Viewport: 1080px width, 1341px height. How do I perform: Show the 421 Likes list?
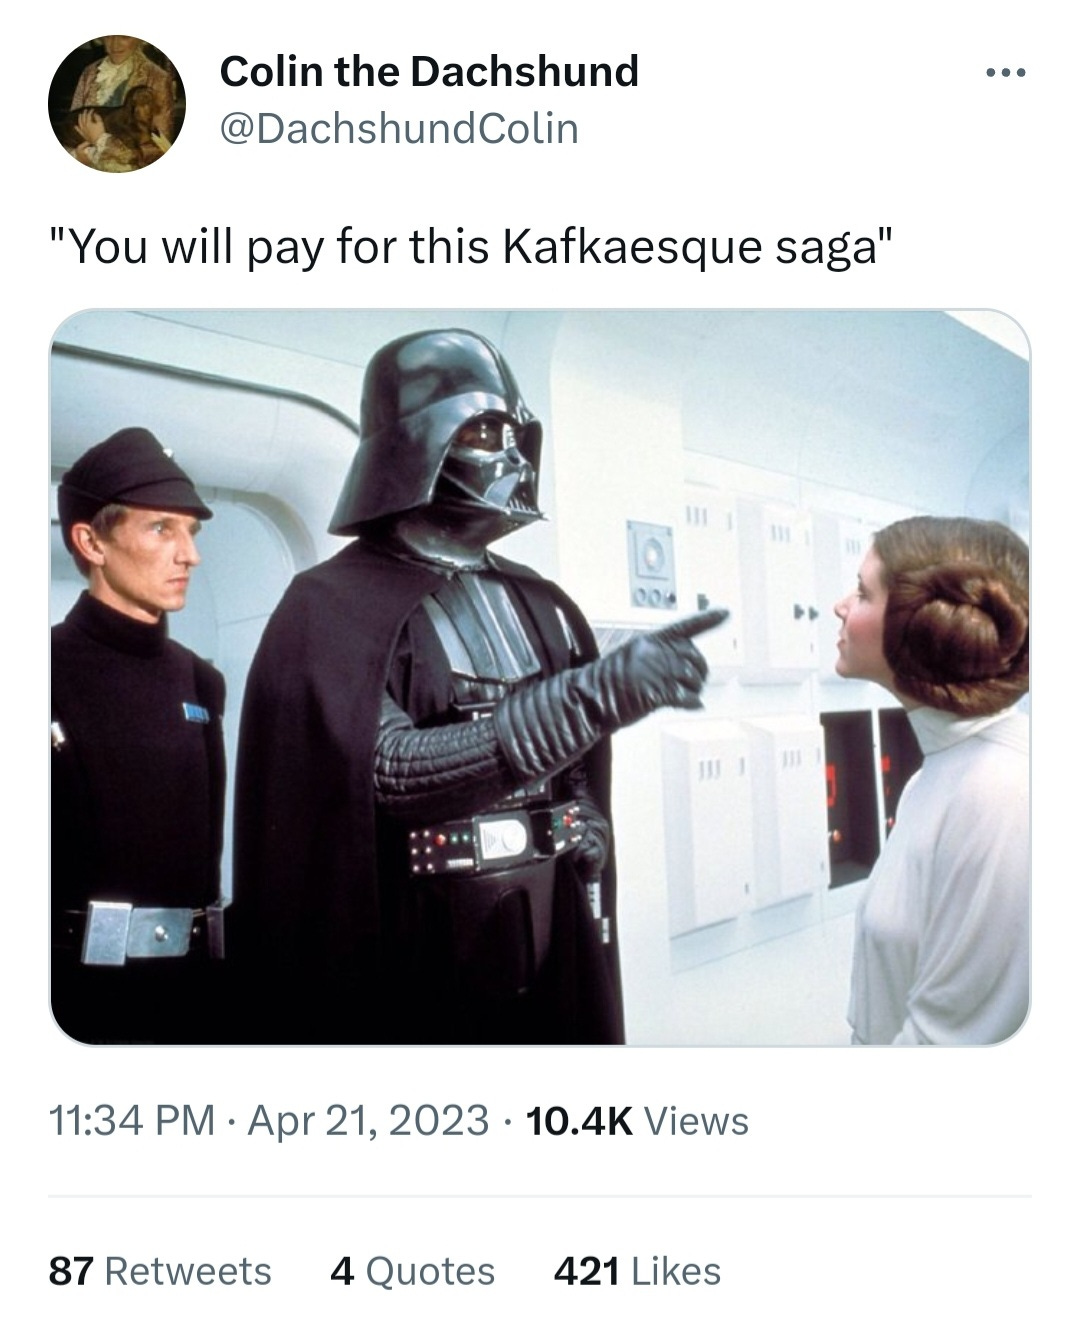[x=637, y=1271]
